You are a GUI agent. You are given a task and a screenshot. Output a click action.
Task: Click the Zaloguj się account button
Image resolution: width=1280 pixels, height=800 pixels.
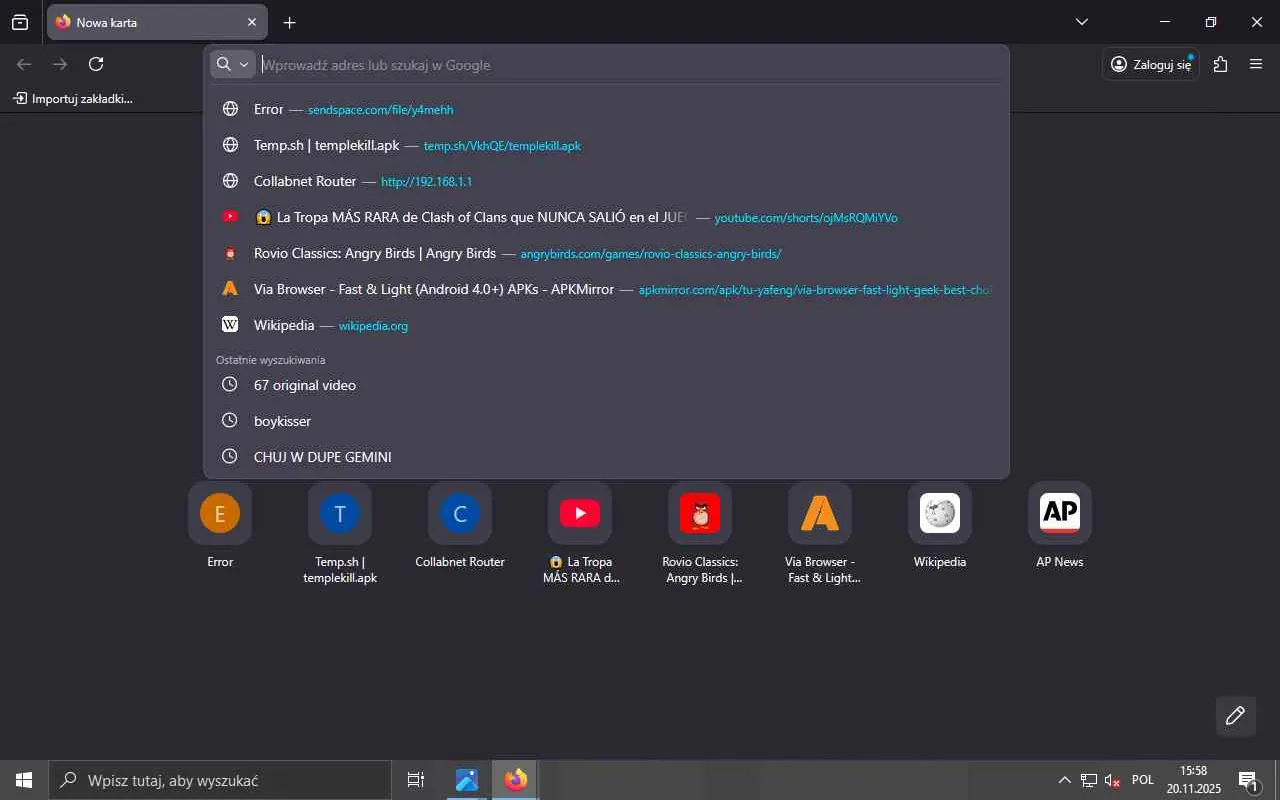pos(1152,64)
